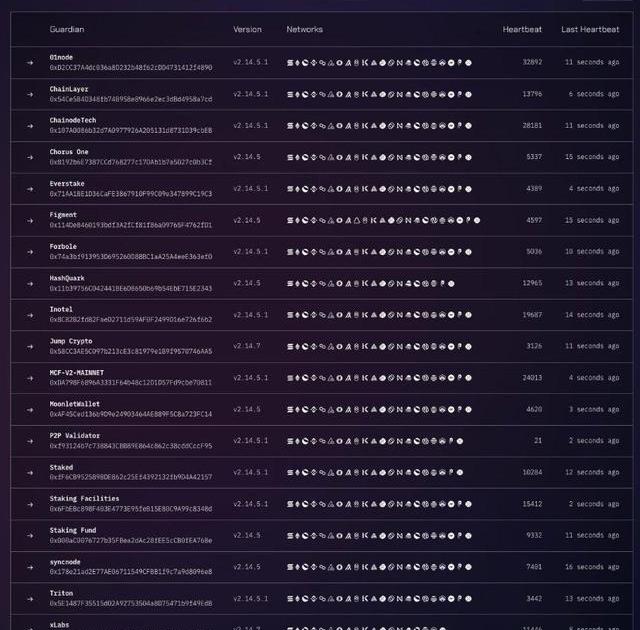Click the Solana network icon in the Everstake row
This screenshot has height=630, width=640.
(291, 189)
